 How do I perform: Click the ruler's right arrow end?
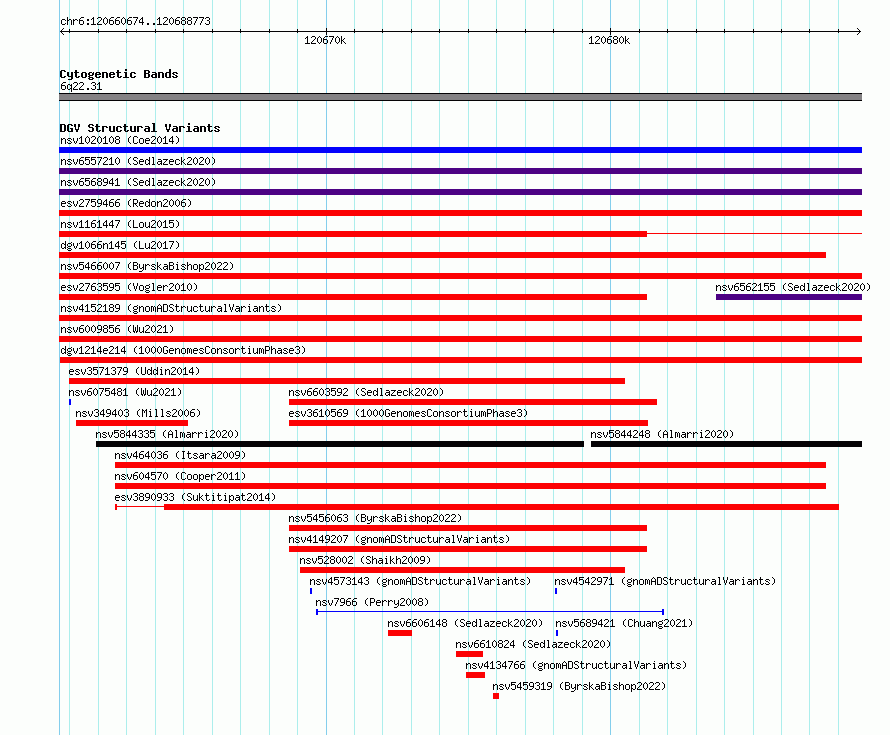tap(858, 31)
